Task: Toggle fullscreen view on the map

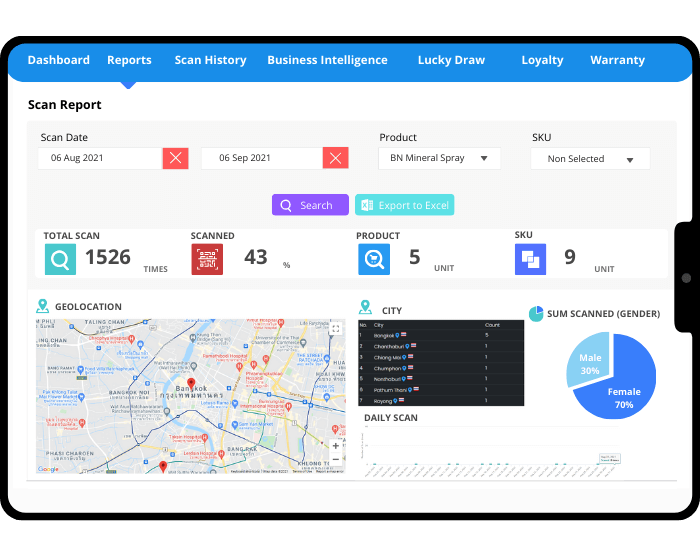Action: tap(334, 328)
